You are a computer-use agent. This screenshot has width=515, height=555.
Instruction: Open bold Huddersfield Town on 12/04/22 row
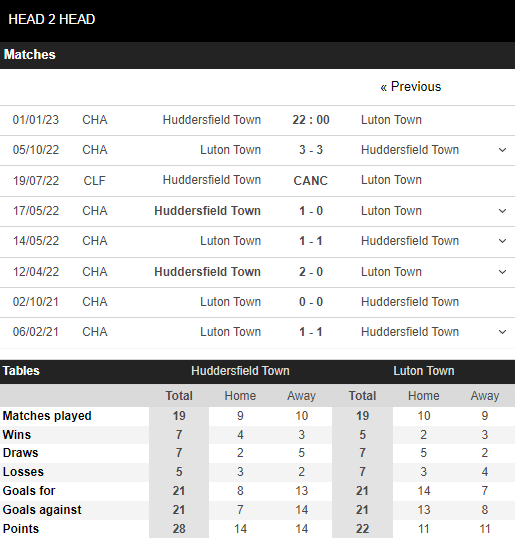[x=207, y=272]
